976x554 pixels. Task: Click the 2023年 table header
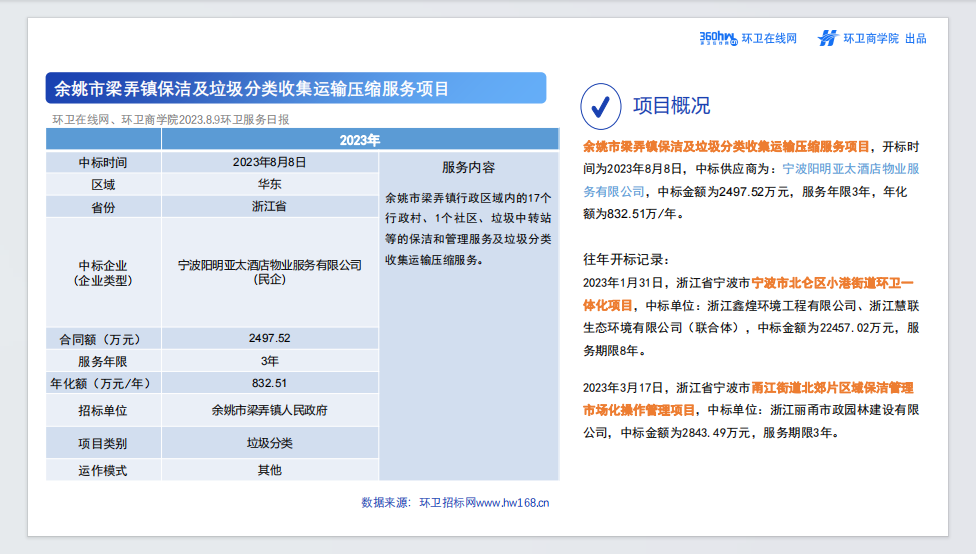click(360, 140)
